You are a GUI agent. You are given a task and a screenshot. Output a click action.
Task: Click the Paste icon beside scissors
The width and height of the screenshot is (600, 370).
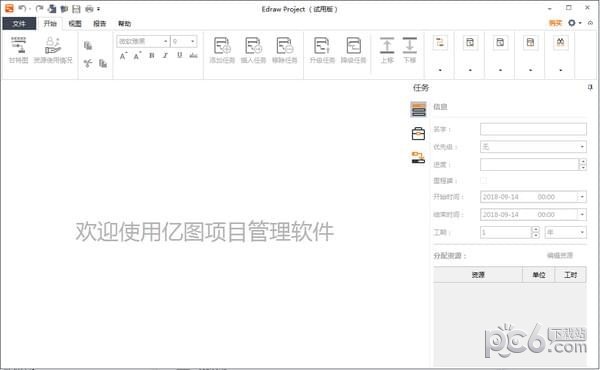coord(103,63)
